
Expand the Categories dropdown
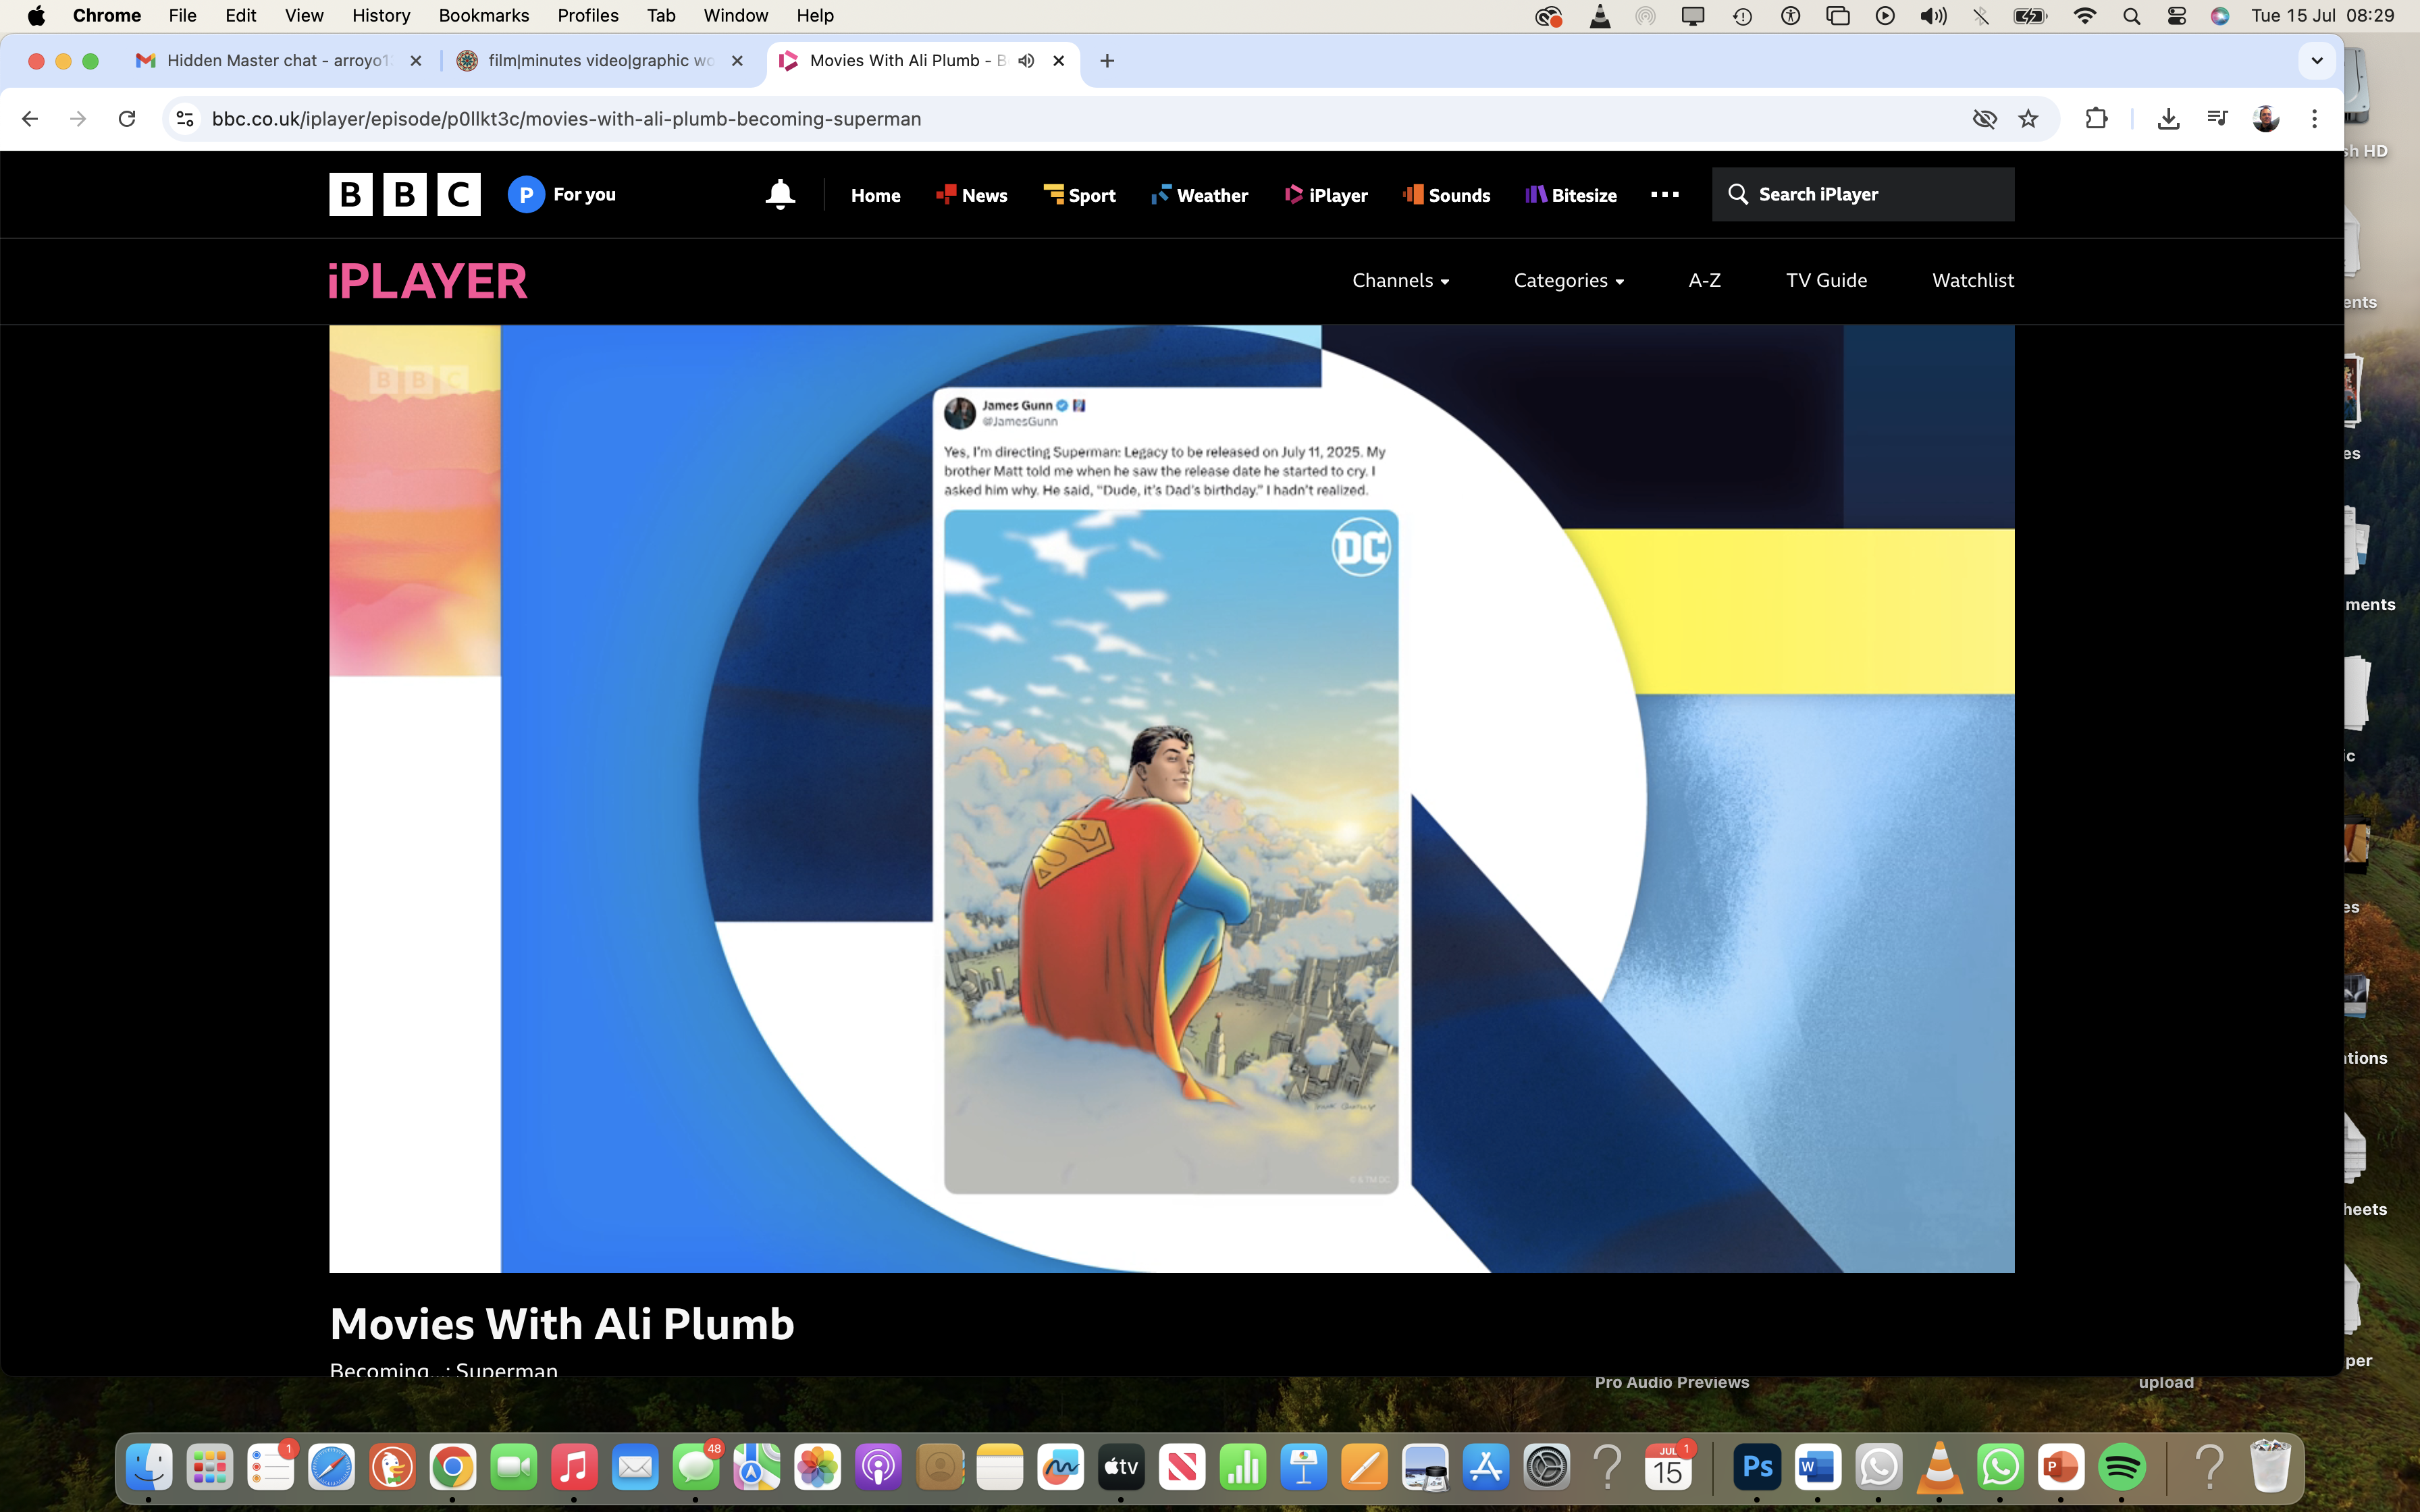[1568, 281]
